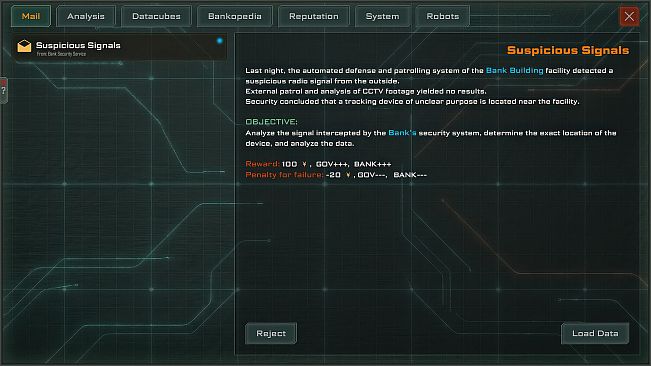
Task: Click the Reward line text
Action: (318, 164)
